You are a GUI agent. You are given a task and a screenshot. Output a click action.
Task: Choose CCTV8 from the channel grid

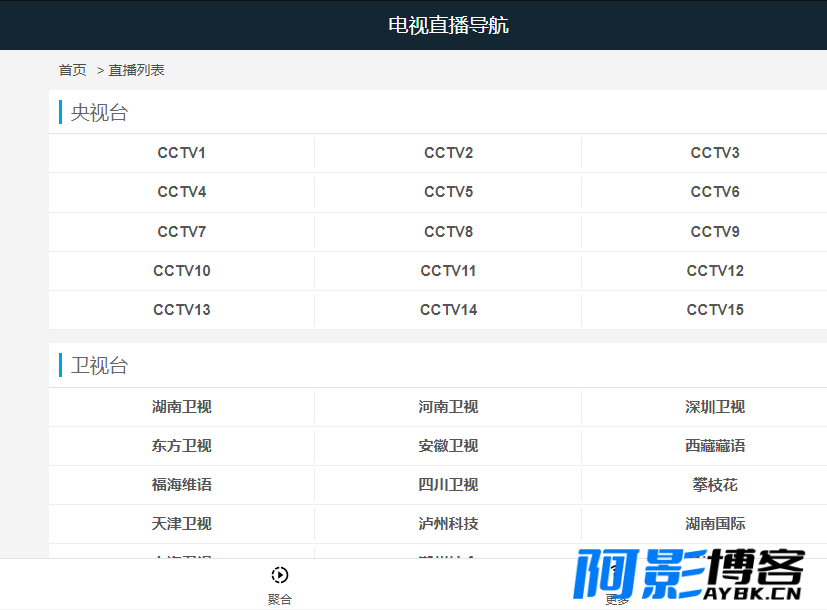coord(448,231)
